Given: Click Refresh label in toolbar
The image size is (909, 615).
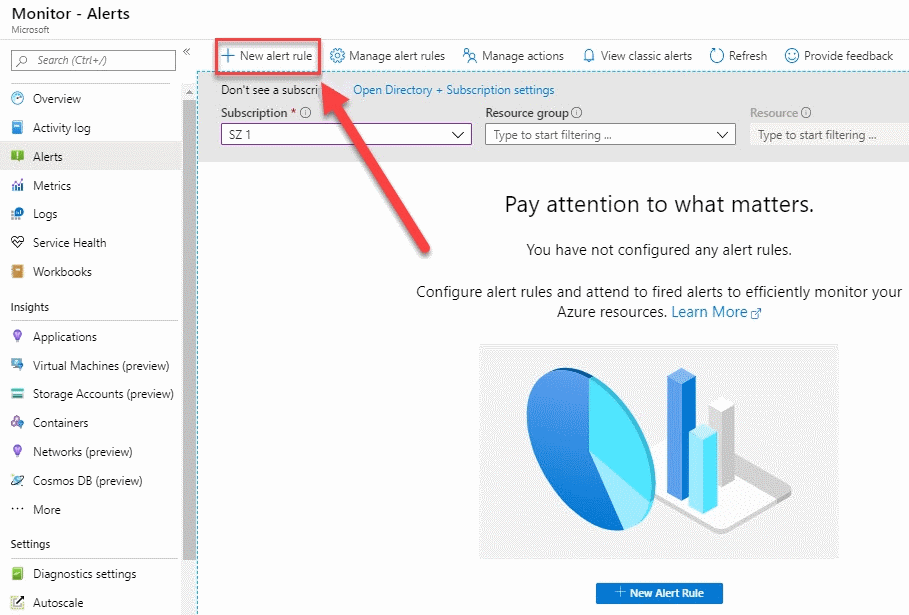Looking at the screenshot, I should (x=747, y=56).
